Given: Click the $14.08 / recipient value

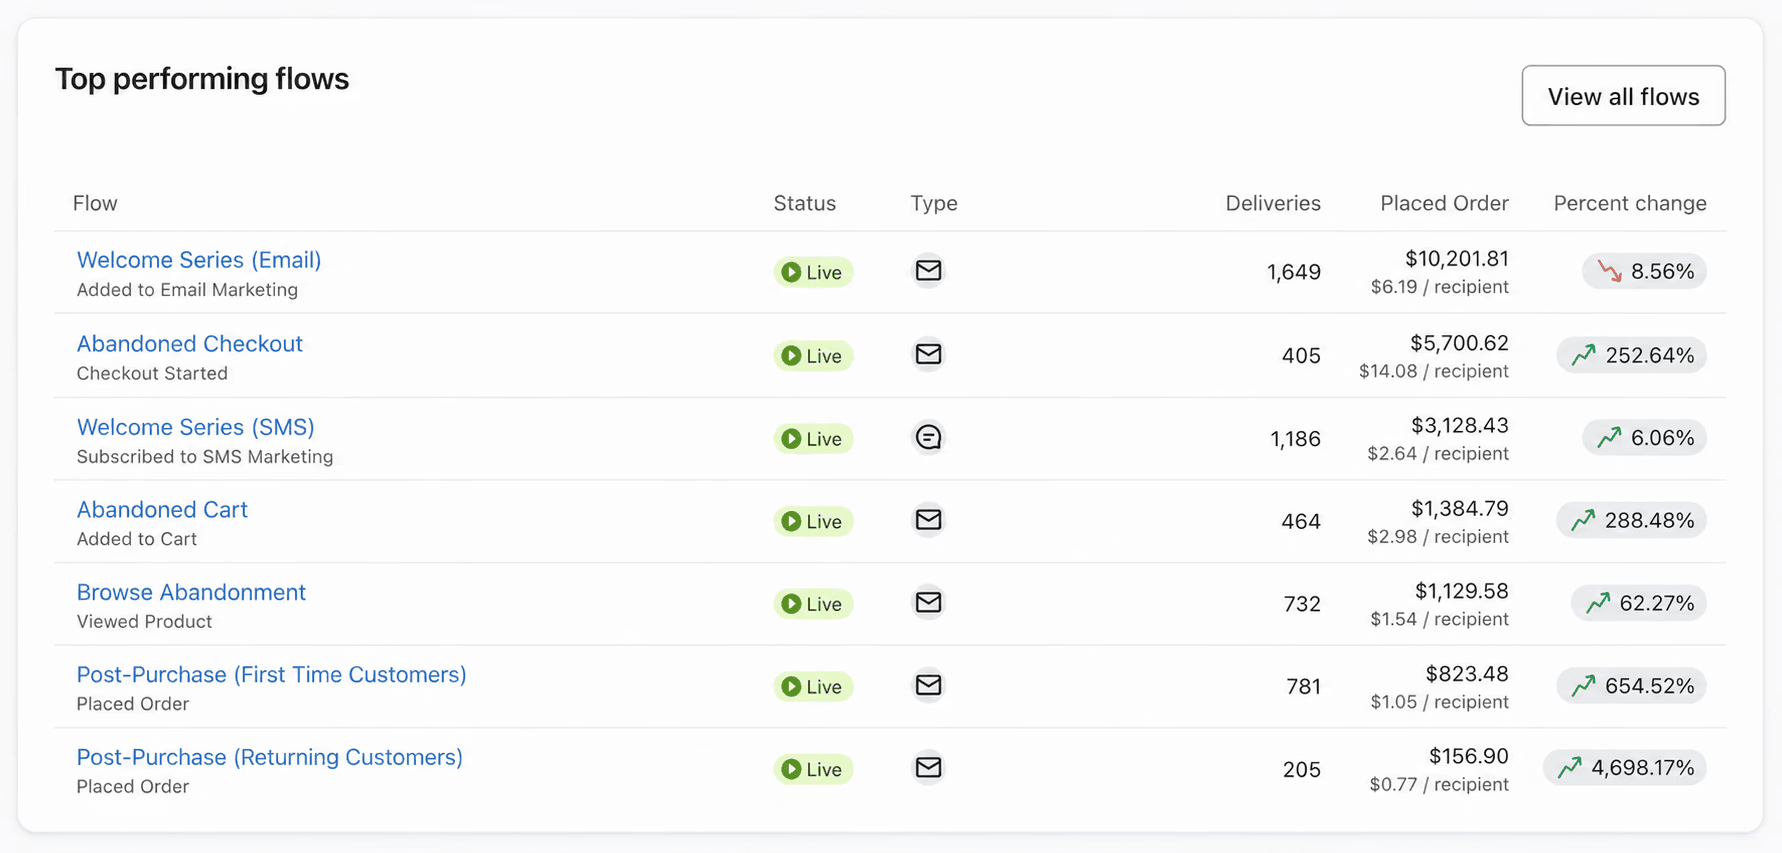Looking at the screenshot, I should coord(1434,371).
